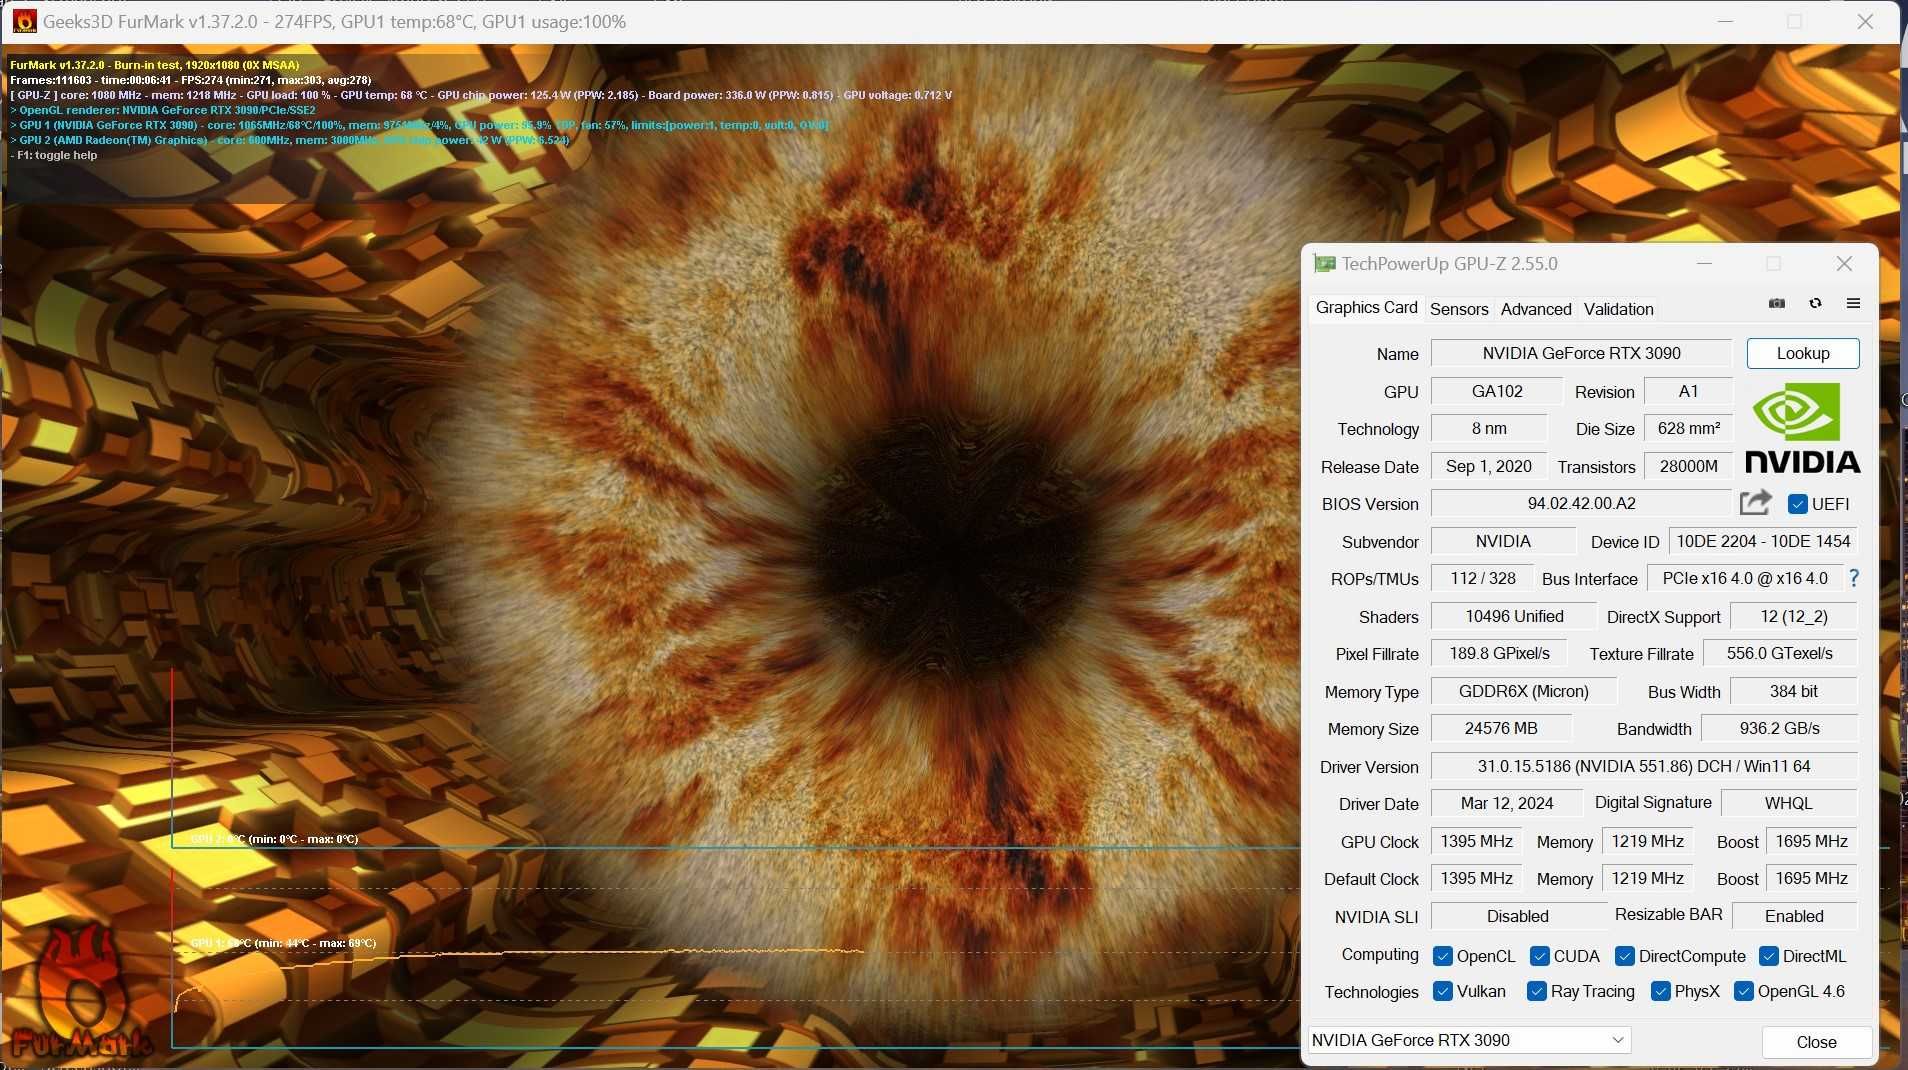The width and height of the screenshot is (1908, 1070).
Task: Click the GPU 1 temperature graph label in FurMark
Action: tap(283, 943)
